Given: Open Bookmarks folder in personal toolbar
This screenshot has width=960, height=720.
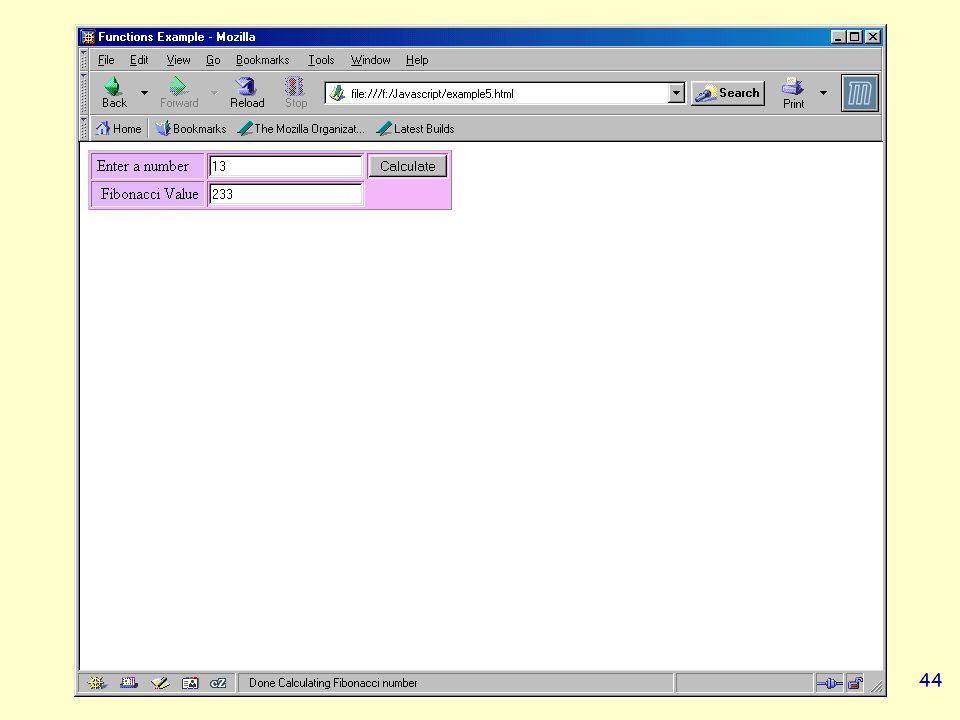Looking at the screenshot, I should (x=190, y=129).
